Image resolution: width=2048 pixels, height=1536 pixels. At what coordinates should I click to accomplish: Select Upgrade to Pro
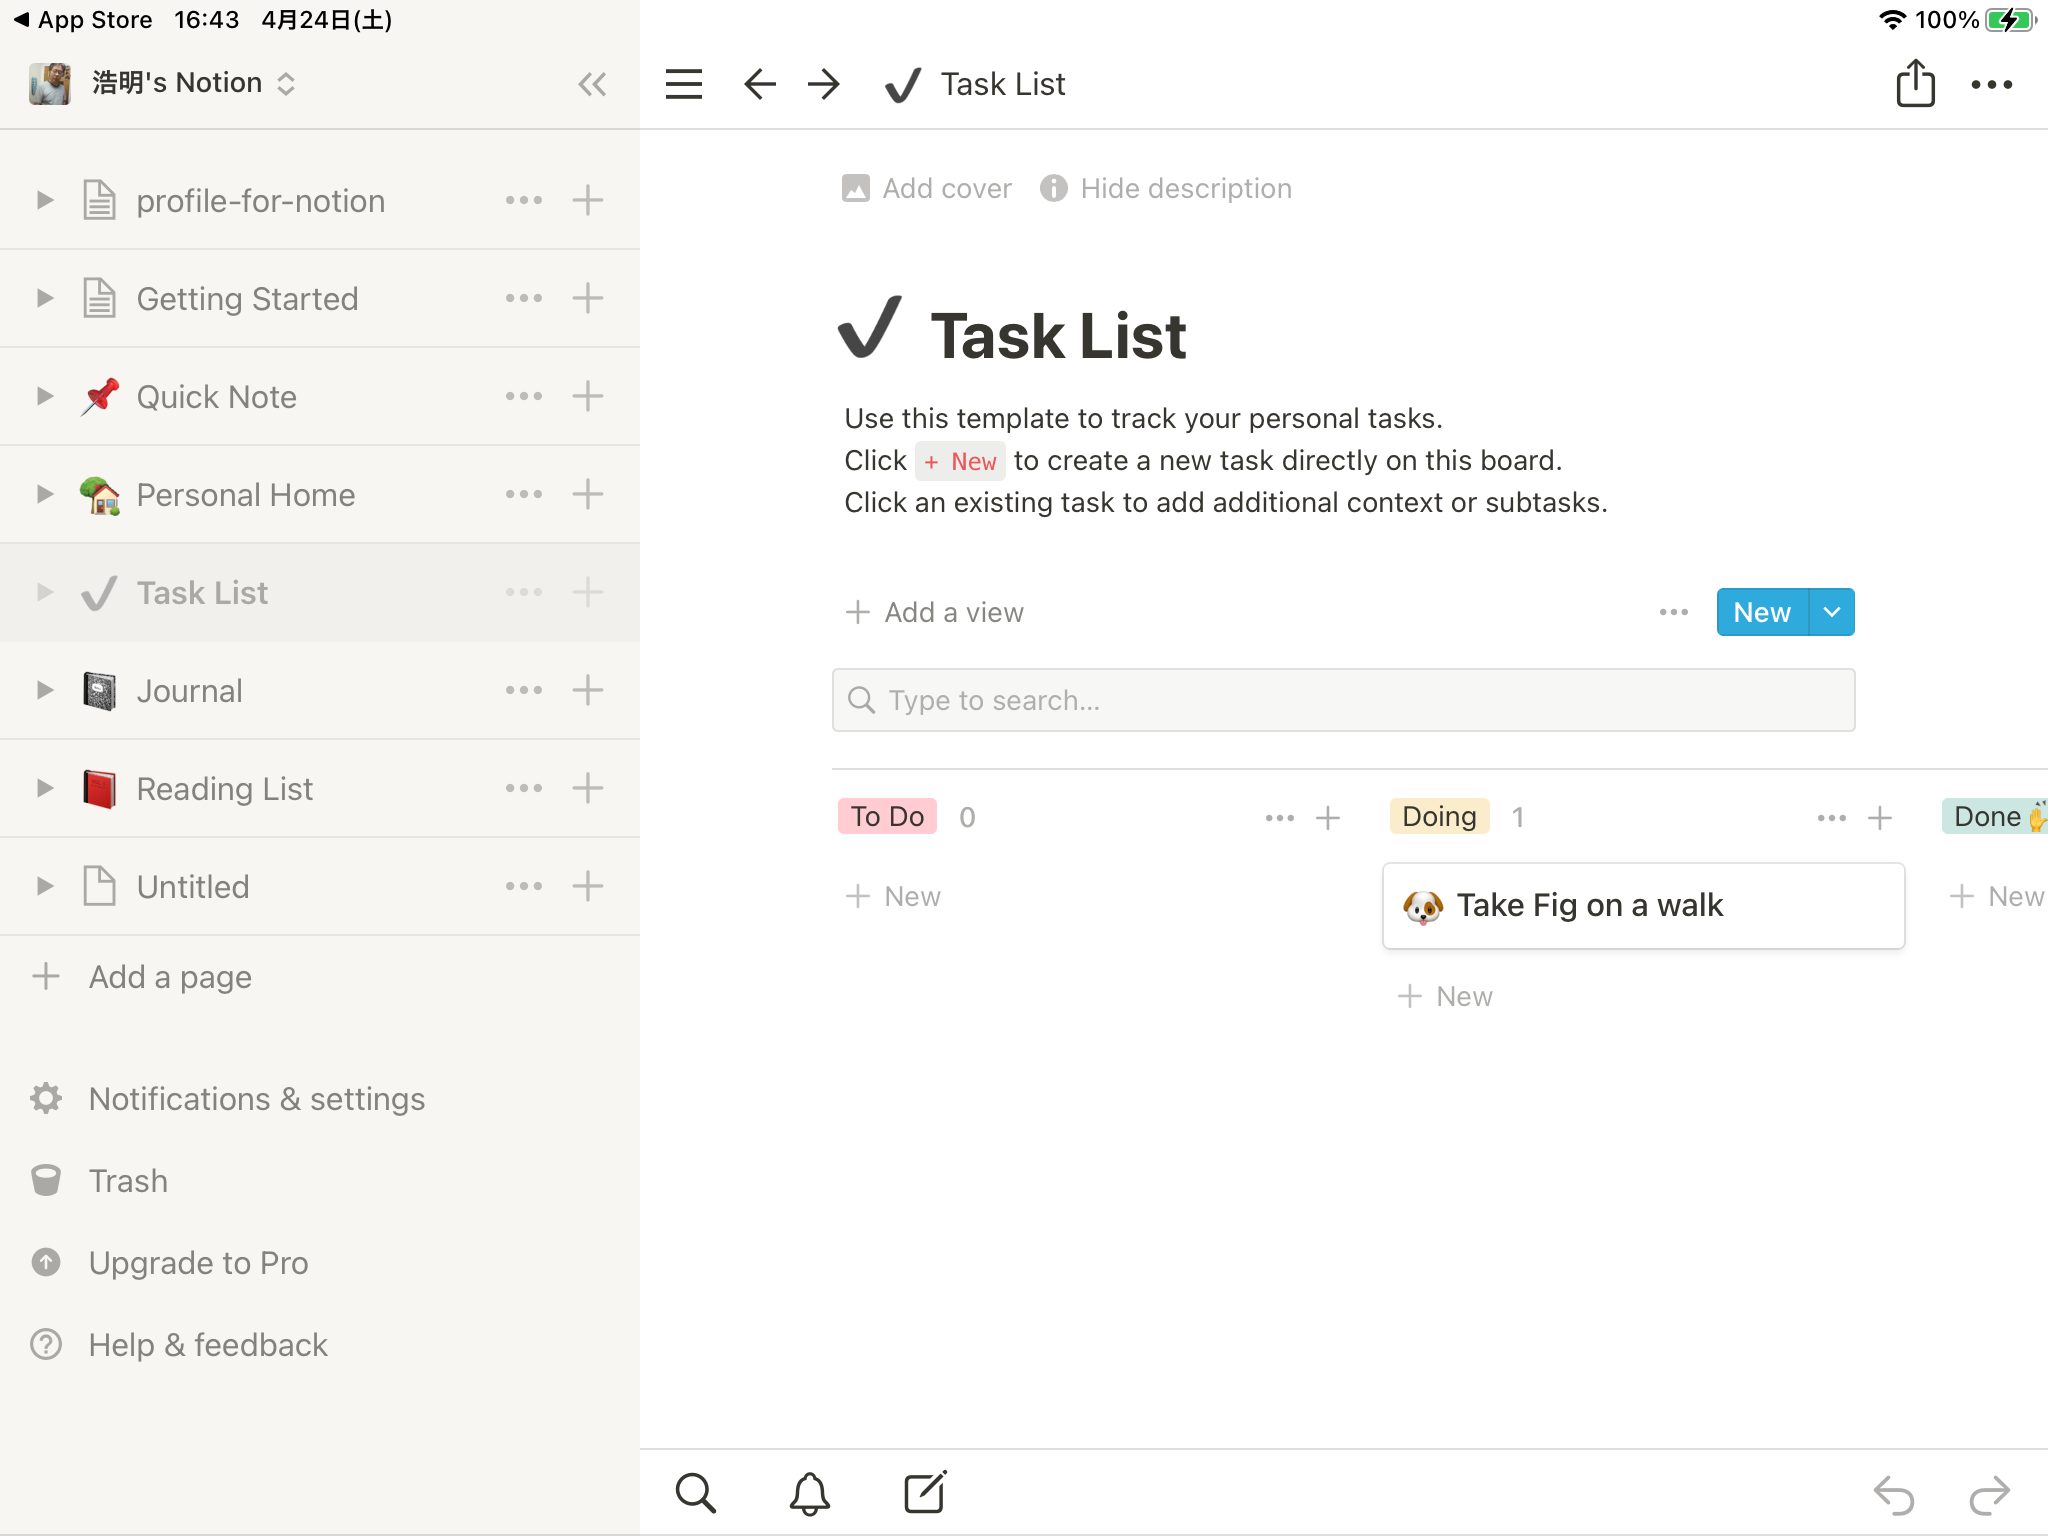tap(170, 1263)
